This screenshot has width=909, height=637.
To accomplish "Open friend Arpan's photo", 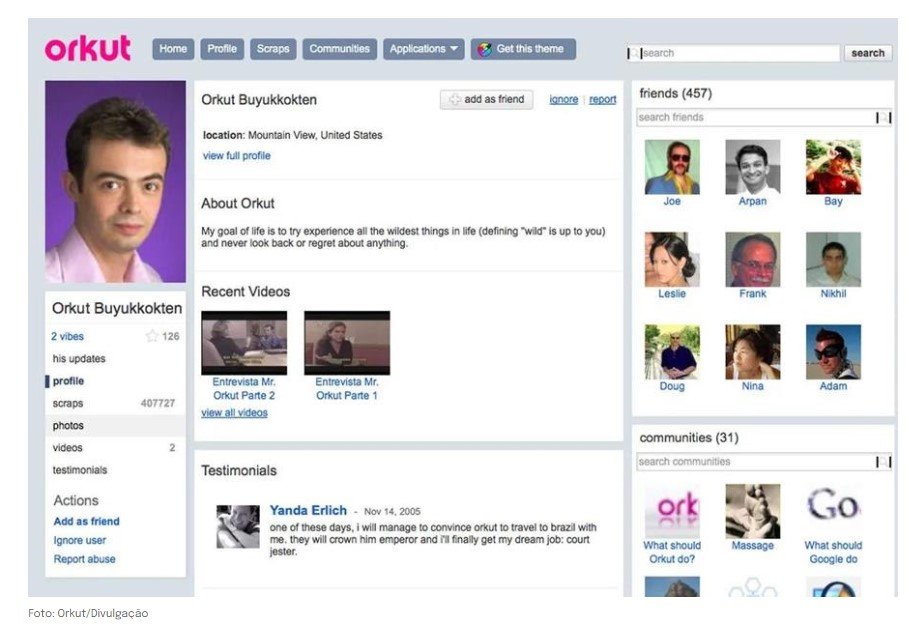I will (x=752, y=167).
